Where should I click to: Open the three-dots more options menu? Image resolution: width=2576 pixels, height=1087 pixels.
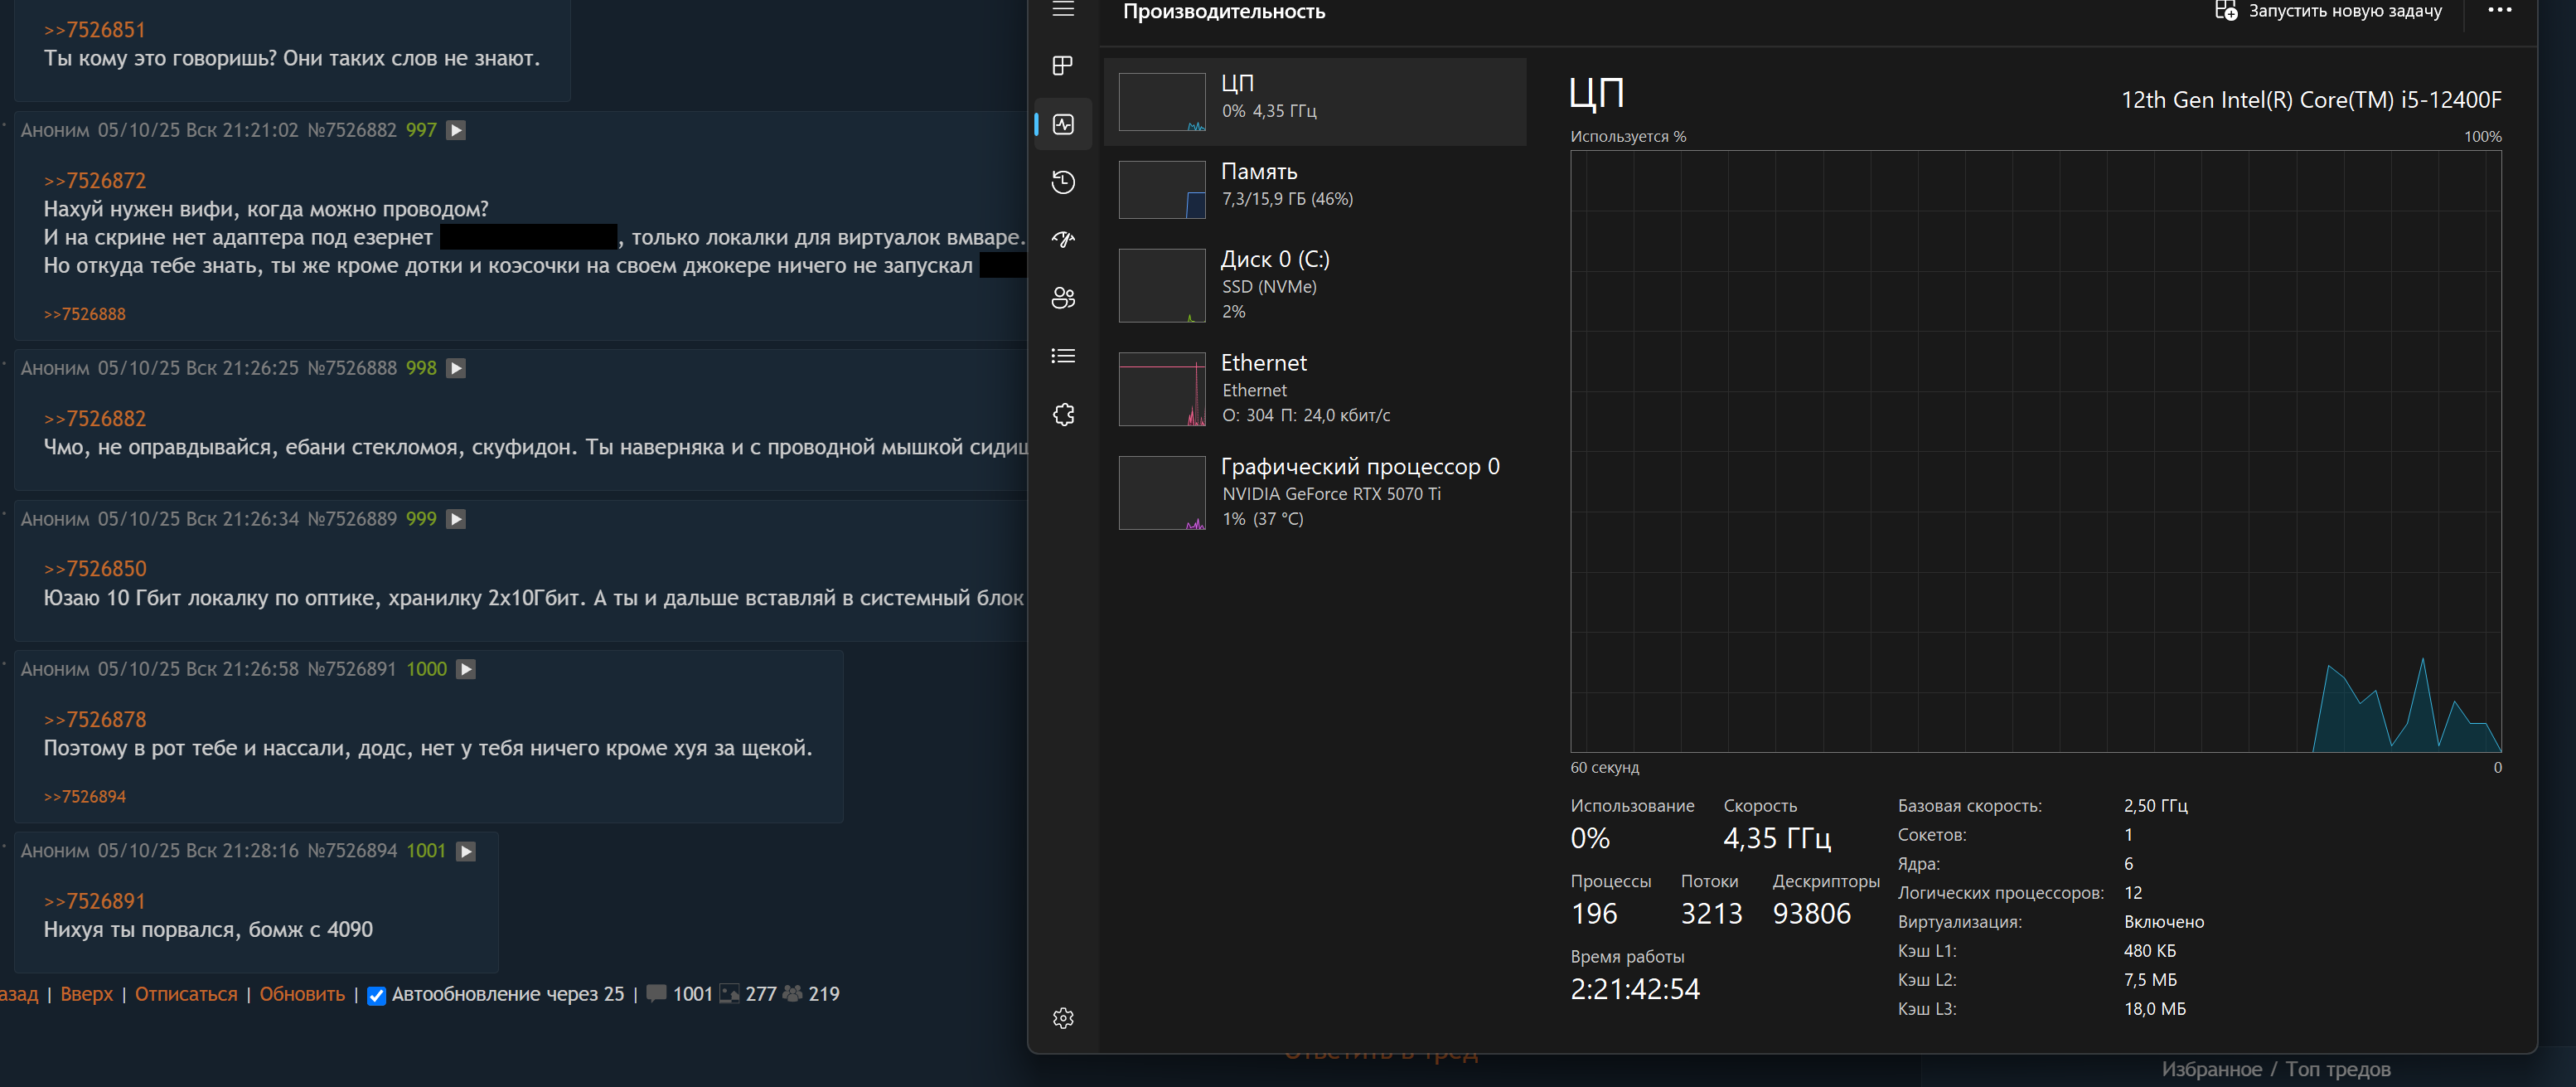(x=2499, y=11)
